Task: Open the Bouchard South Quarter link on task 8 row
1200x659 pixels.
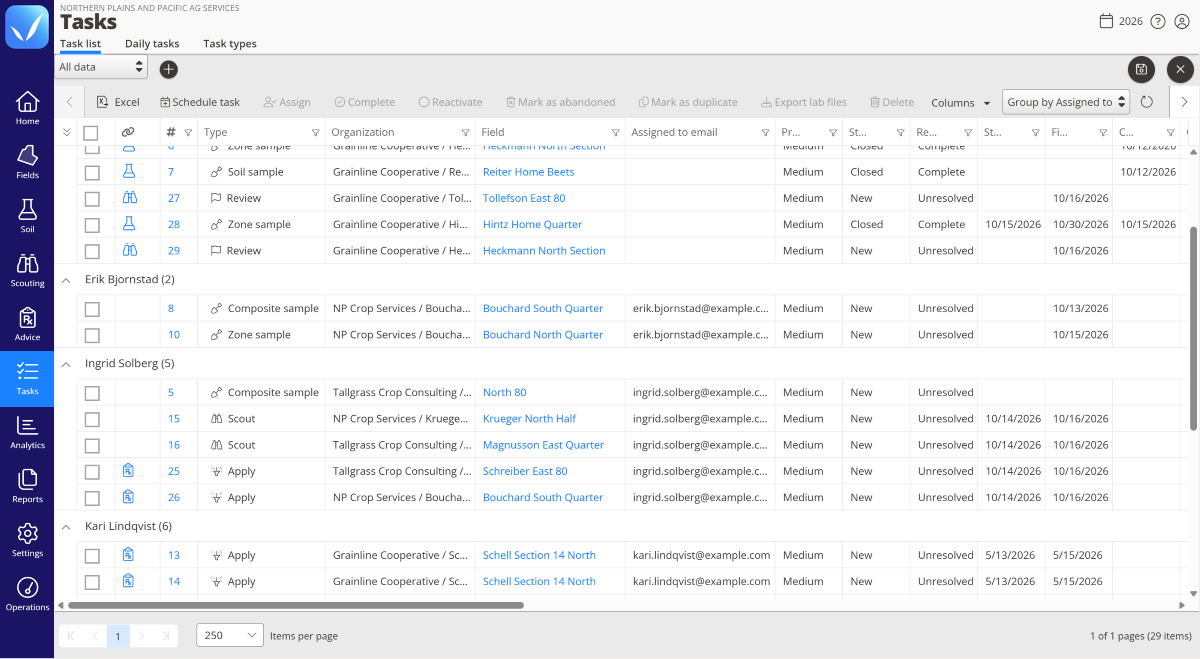Action: click(543, 309)
